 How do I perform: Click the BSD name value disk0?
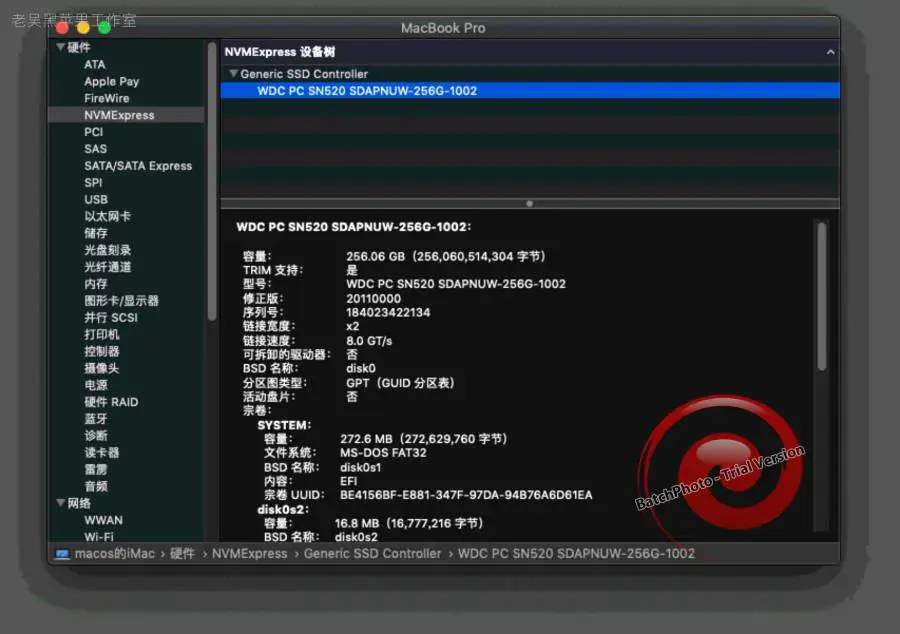(x=361, y=368)
